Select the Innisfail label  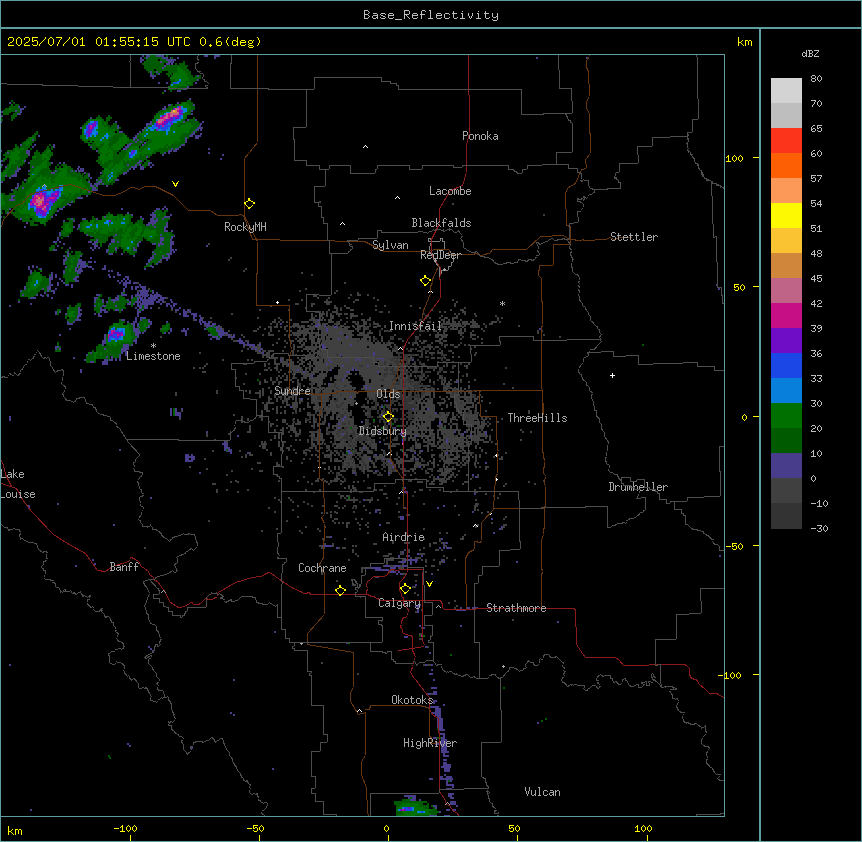(415, 326)
